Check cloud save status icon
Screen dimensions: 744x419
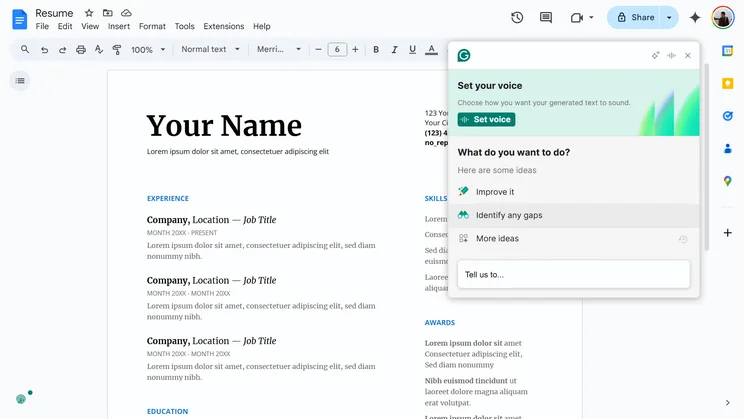click(126, 13)
